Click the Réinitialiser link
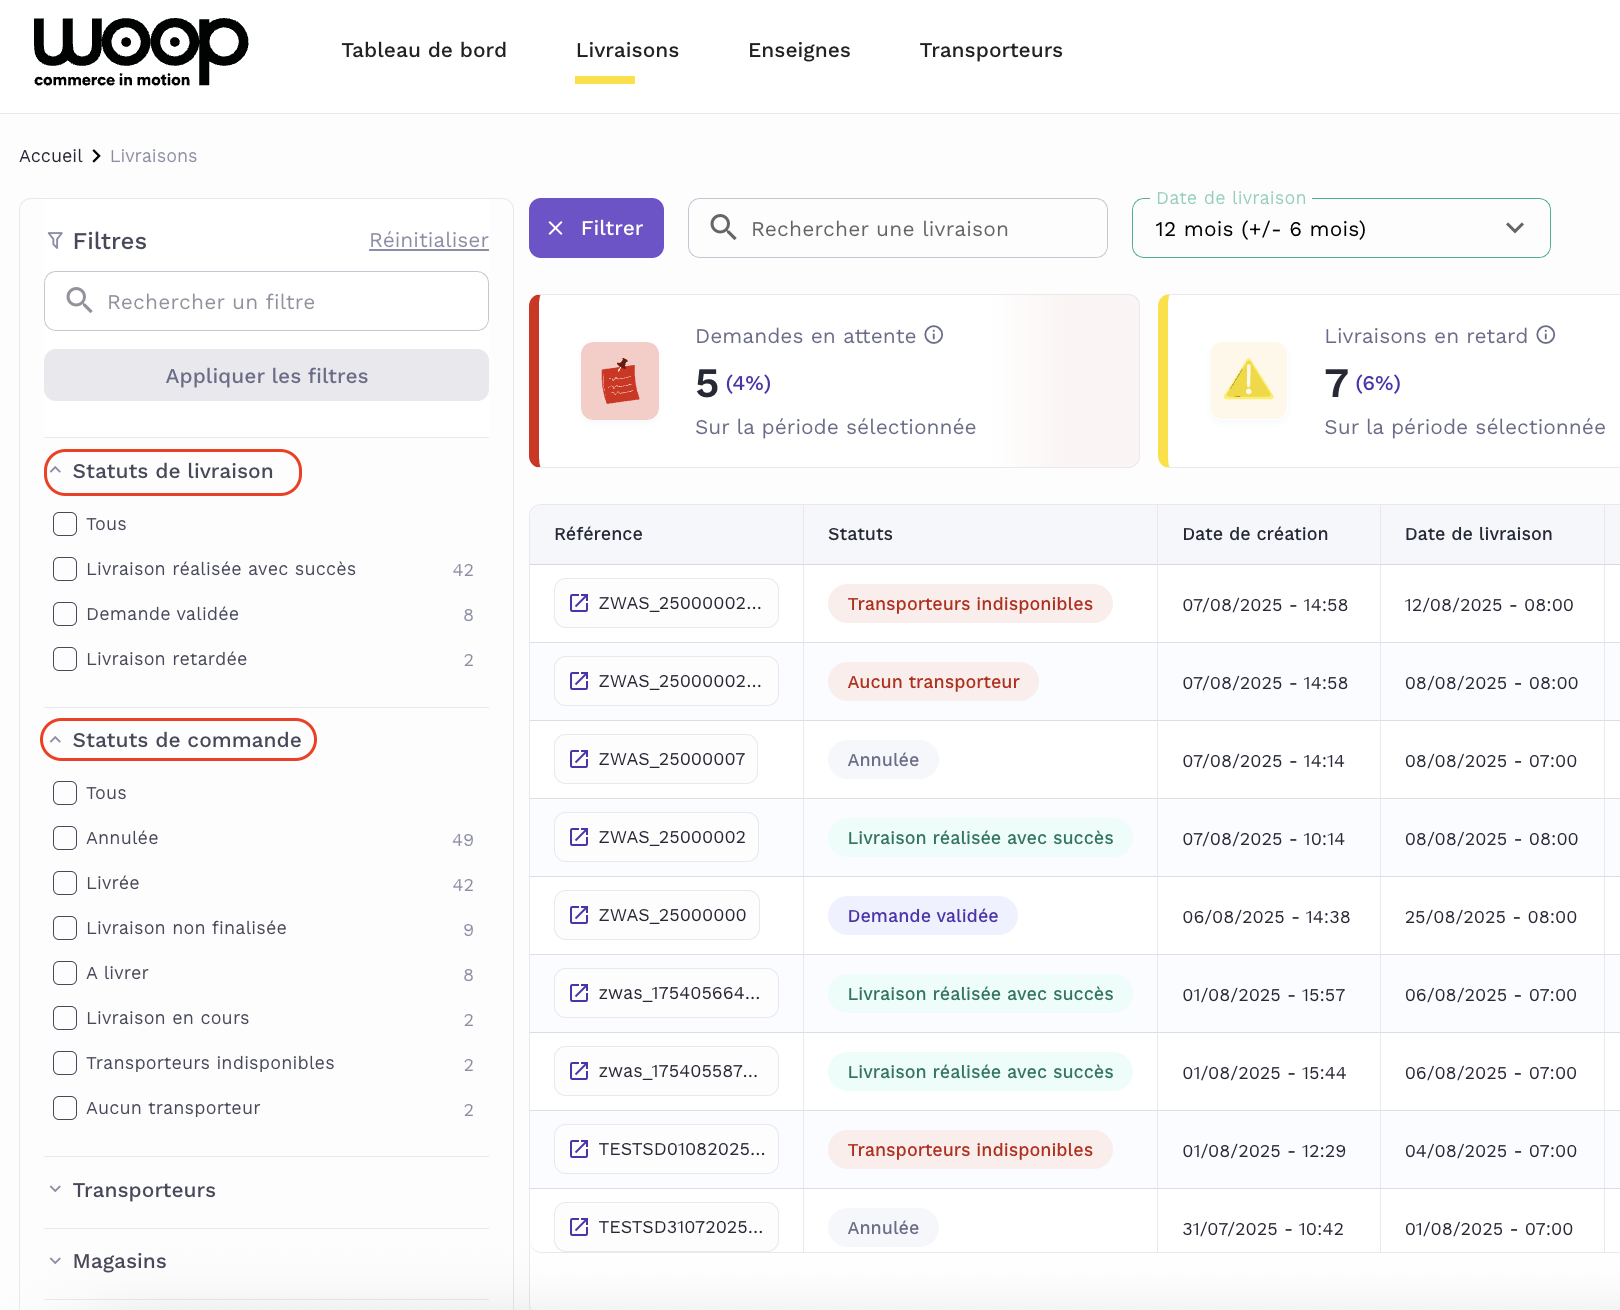The width and height of the screenshot is (1620, 1310). (428, 241)
